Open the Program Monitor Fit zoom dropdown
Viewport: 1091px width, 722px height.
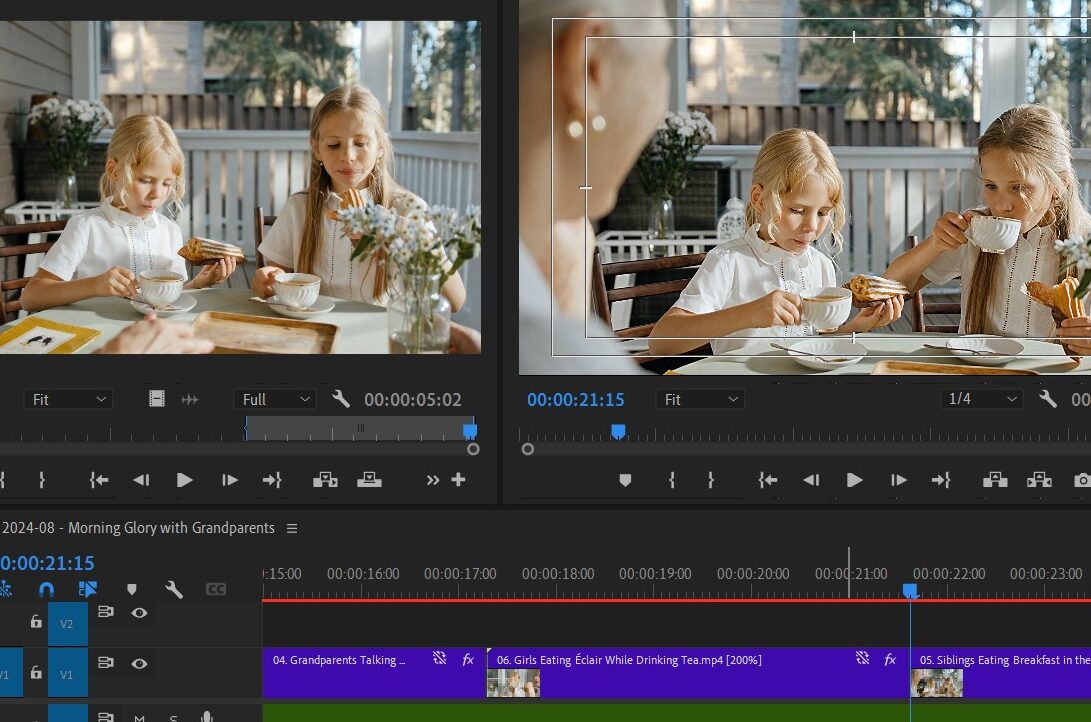[x=700, y=399]
